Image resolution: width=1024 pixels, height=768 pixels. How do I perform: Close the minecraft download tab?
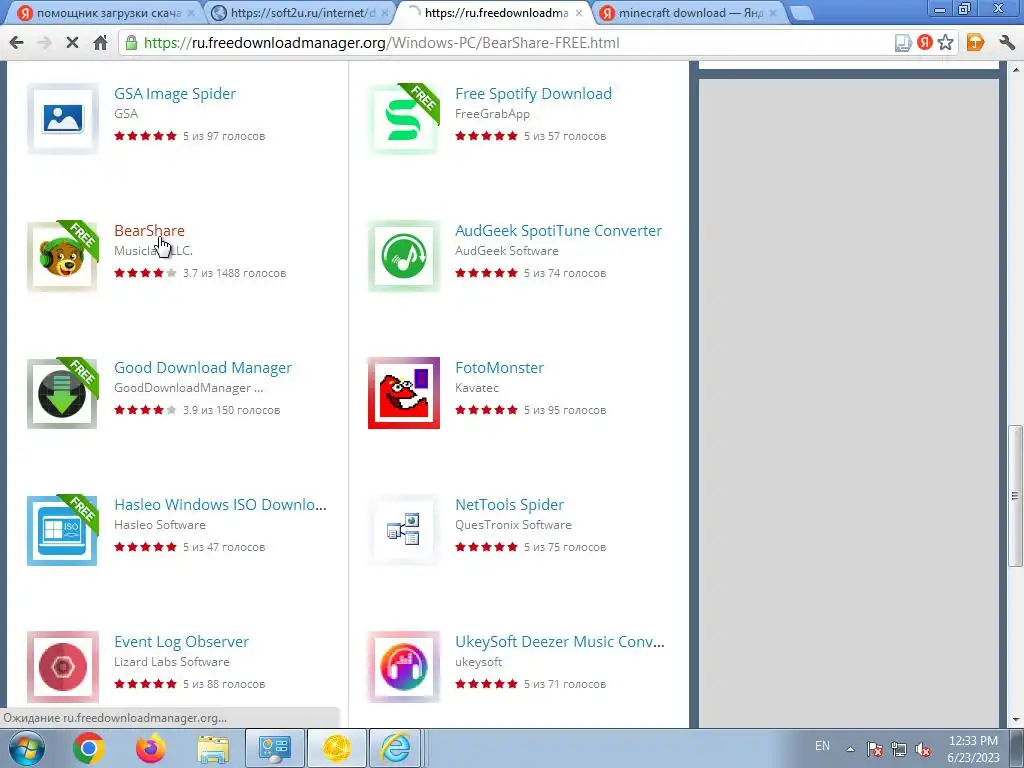773,13
